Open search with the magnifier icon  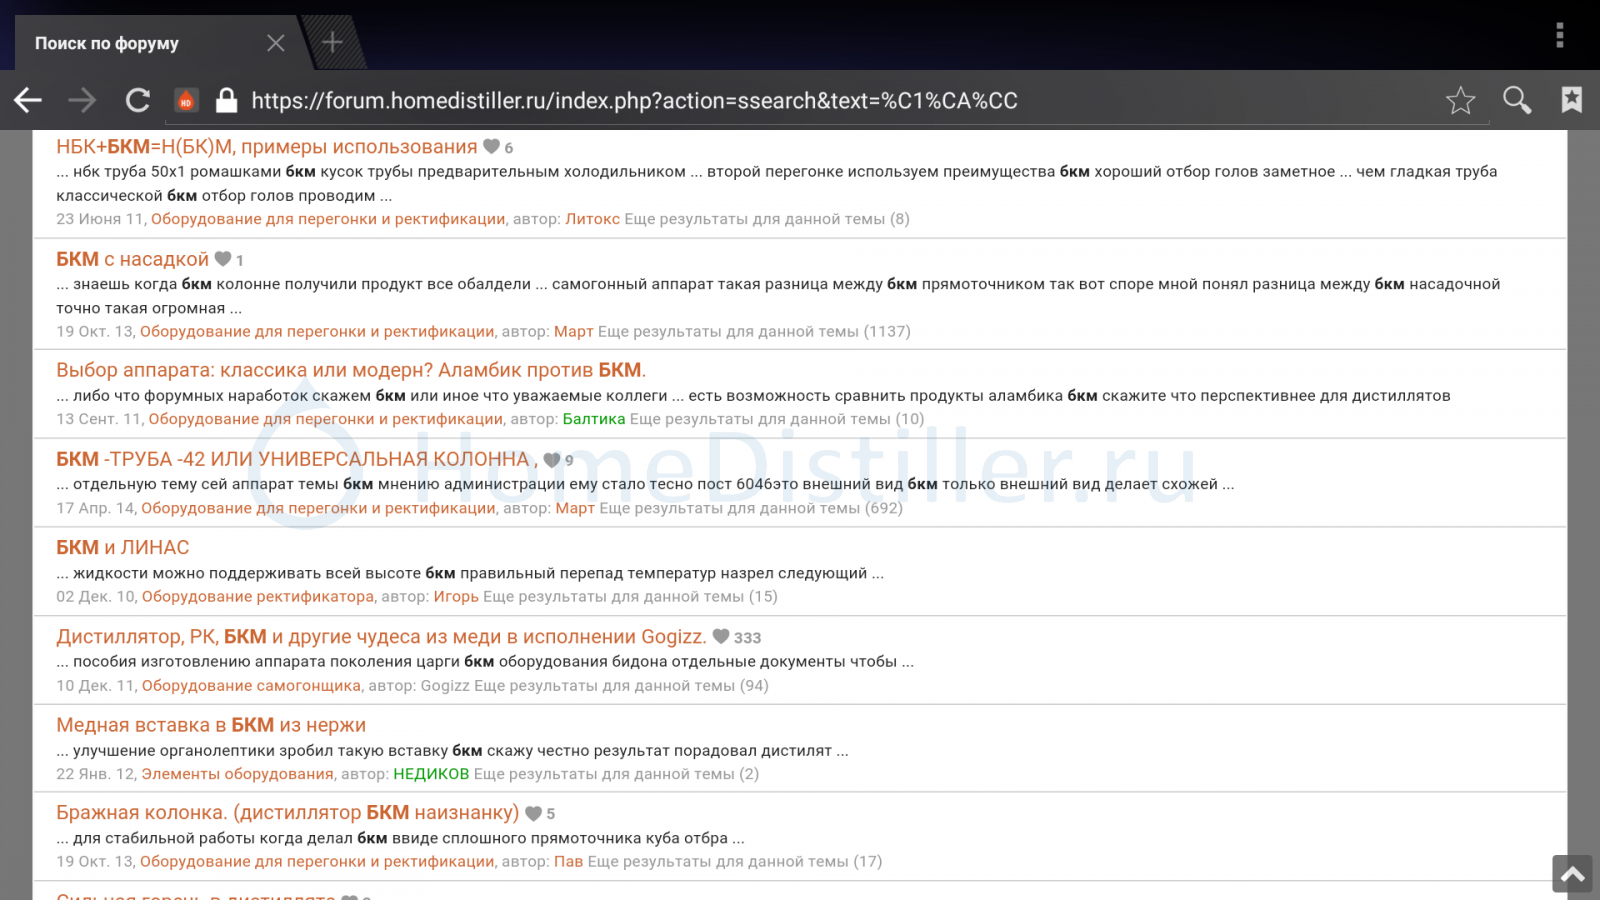[1517, 100]
